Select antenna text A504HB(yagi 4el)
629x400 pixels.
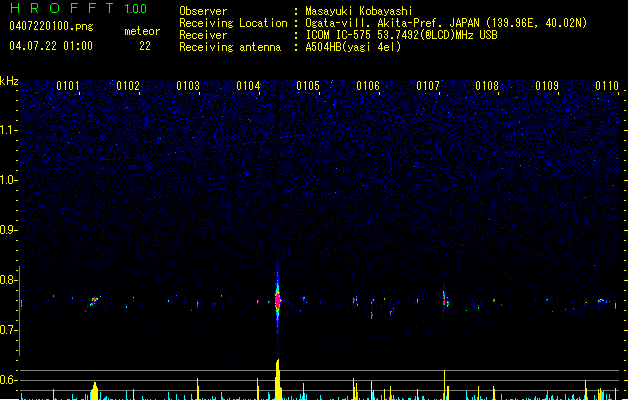tap(353, 47)
